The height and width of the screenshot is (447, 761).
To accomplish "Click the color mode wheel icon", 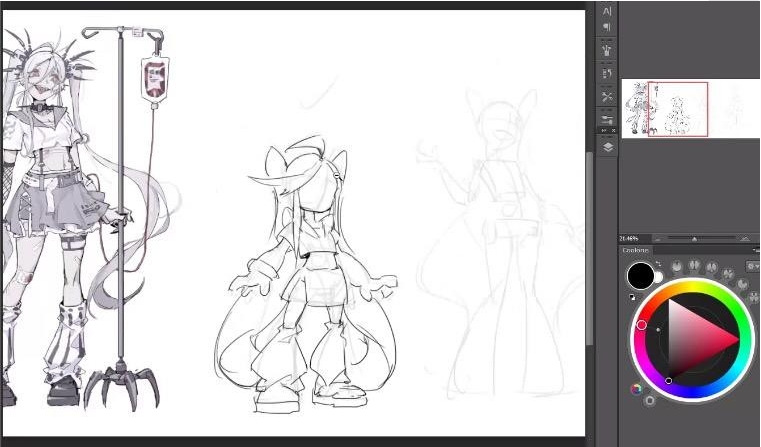I will [x=636, y=388].
